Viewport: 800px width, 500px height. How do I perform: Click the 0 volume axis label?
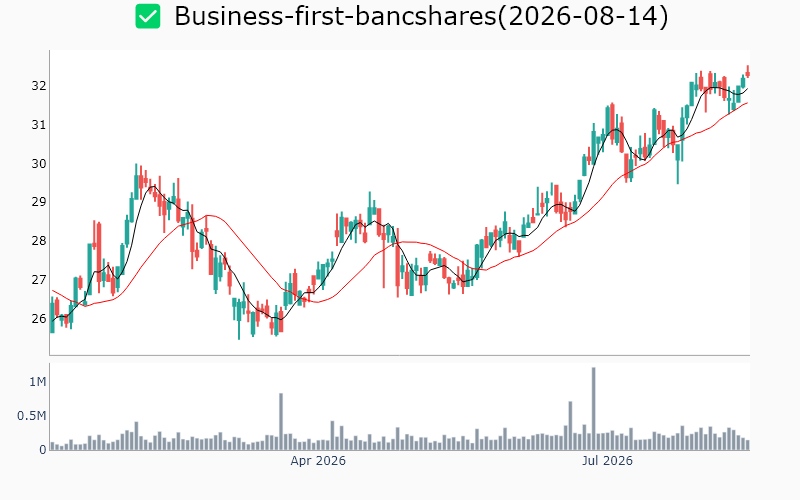(x=42, y=450)
